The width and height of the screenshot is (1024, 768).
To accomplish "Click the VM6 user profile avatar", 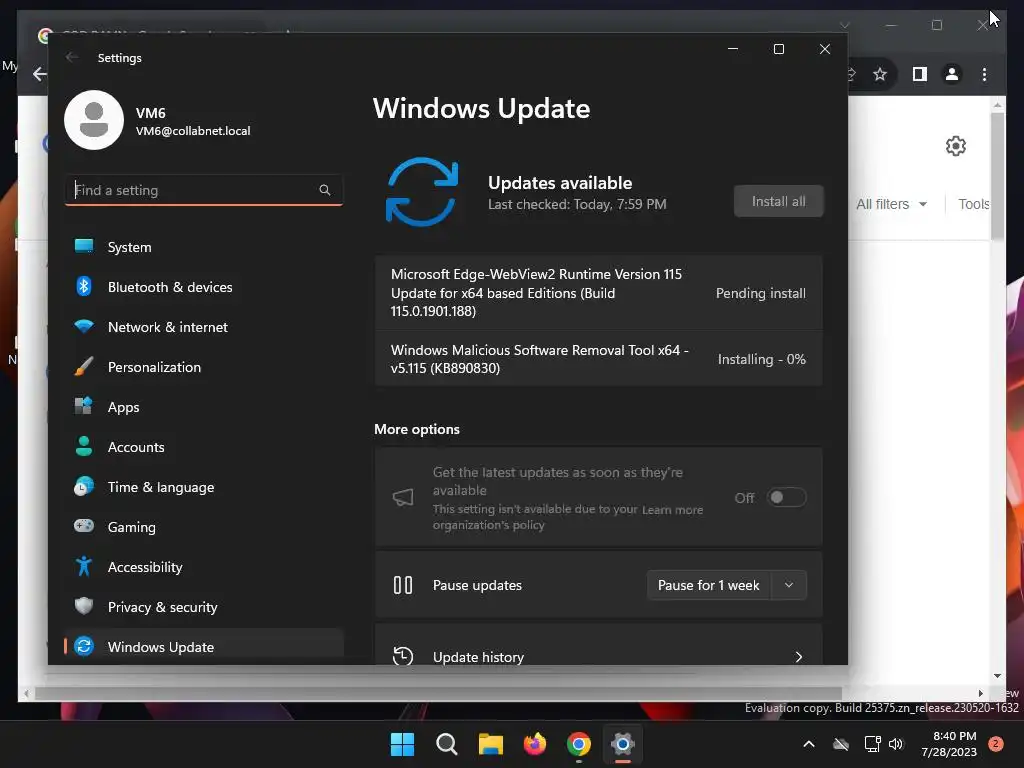I will point(94,120).
